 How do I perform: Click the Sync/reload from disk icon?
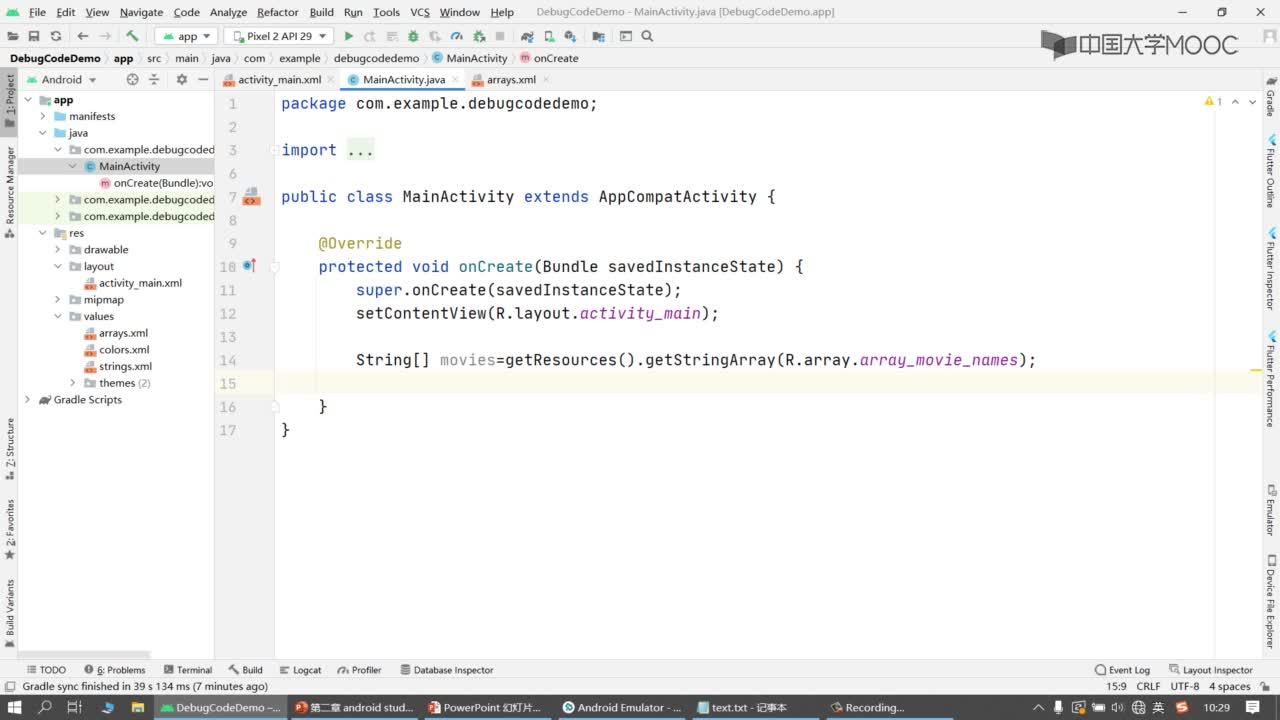pos(55,36)
